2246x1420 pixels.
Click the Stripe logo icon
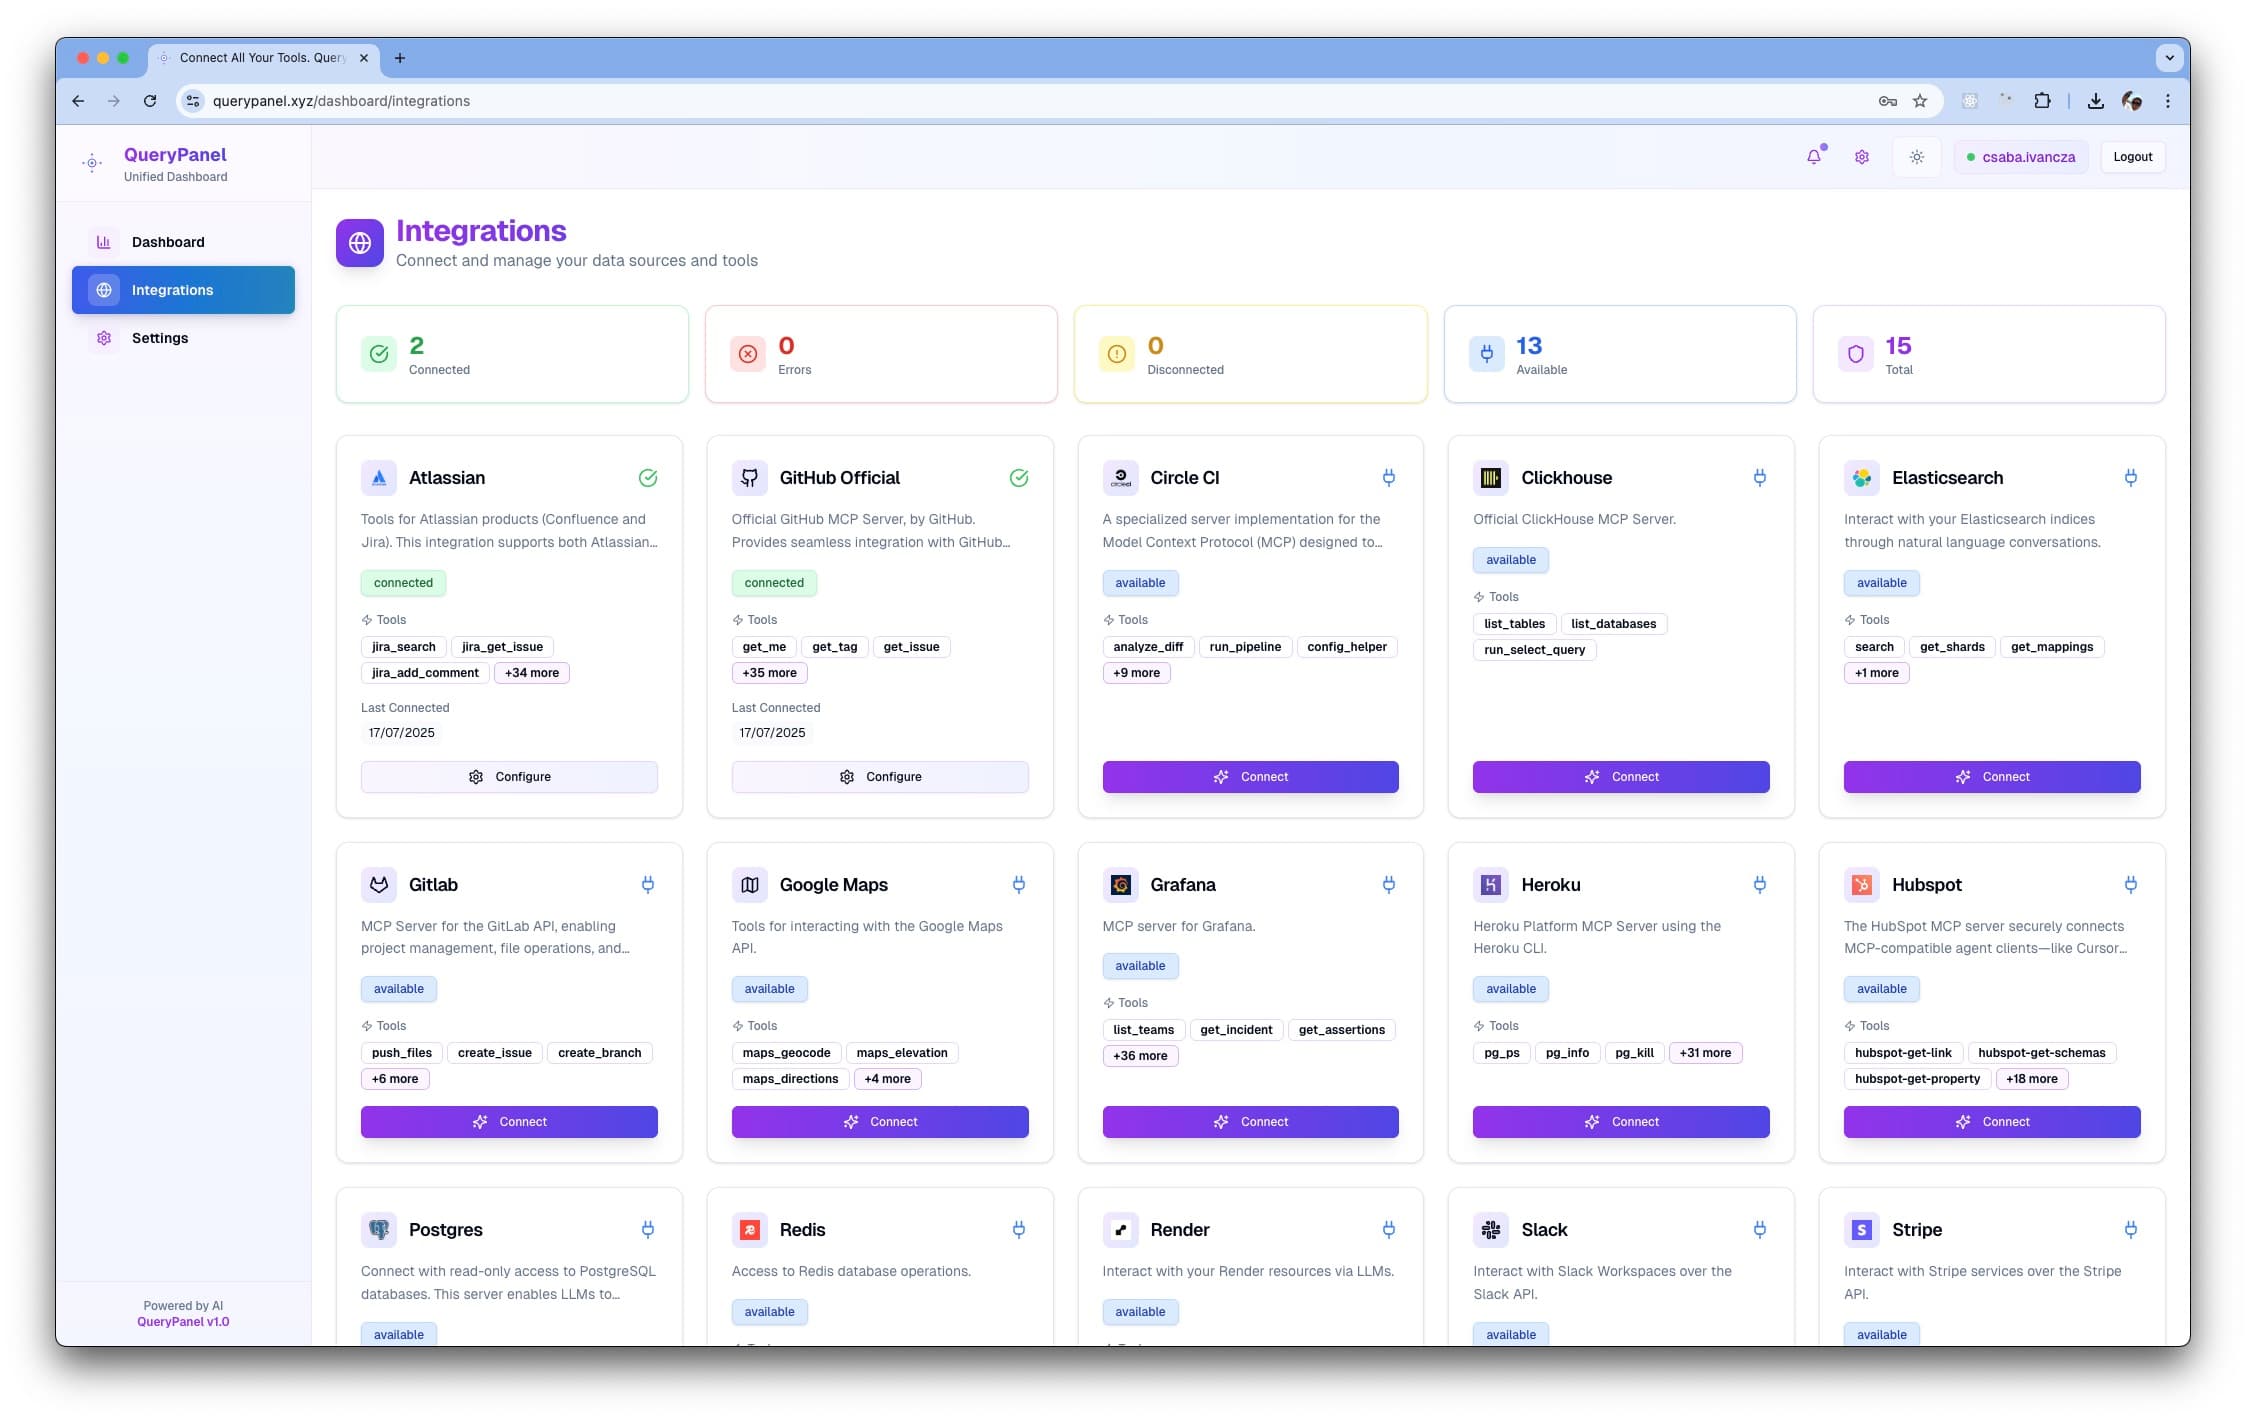(1862, 1230)
